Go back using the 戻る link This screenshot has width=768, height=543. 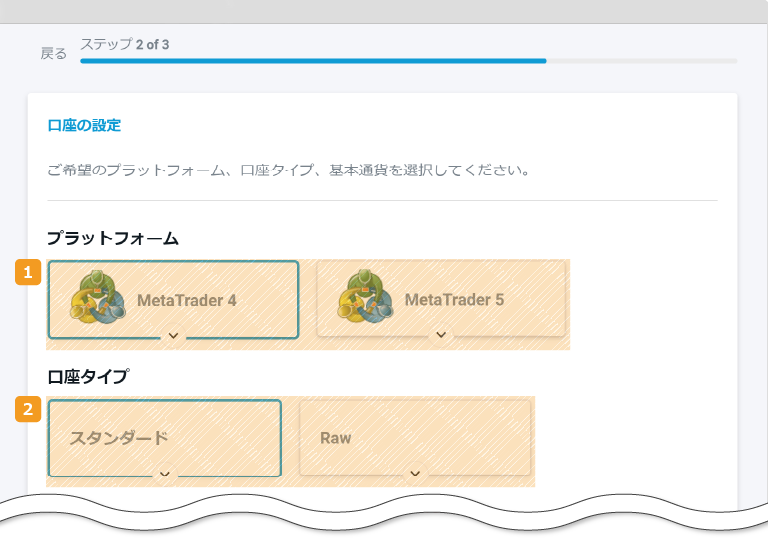(53, 53)
